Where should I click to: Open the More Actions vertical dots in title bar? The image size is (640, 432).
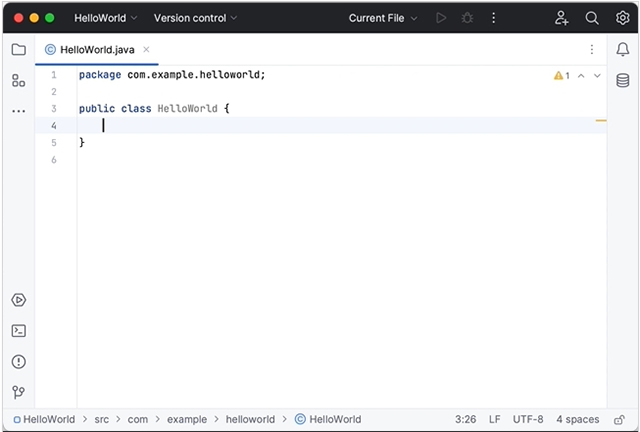(x=493, y=18)
